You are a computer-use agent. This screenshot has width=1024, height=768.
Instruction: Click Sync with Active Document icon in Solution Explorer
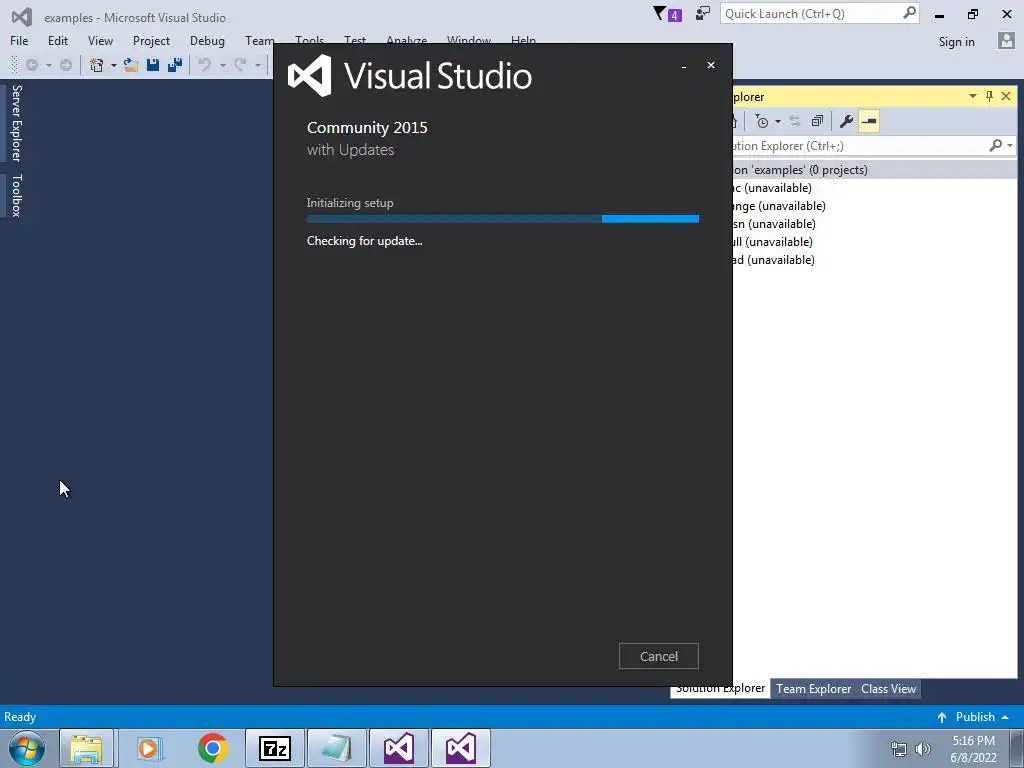click(795, 121)
